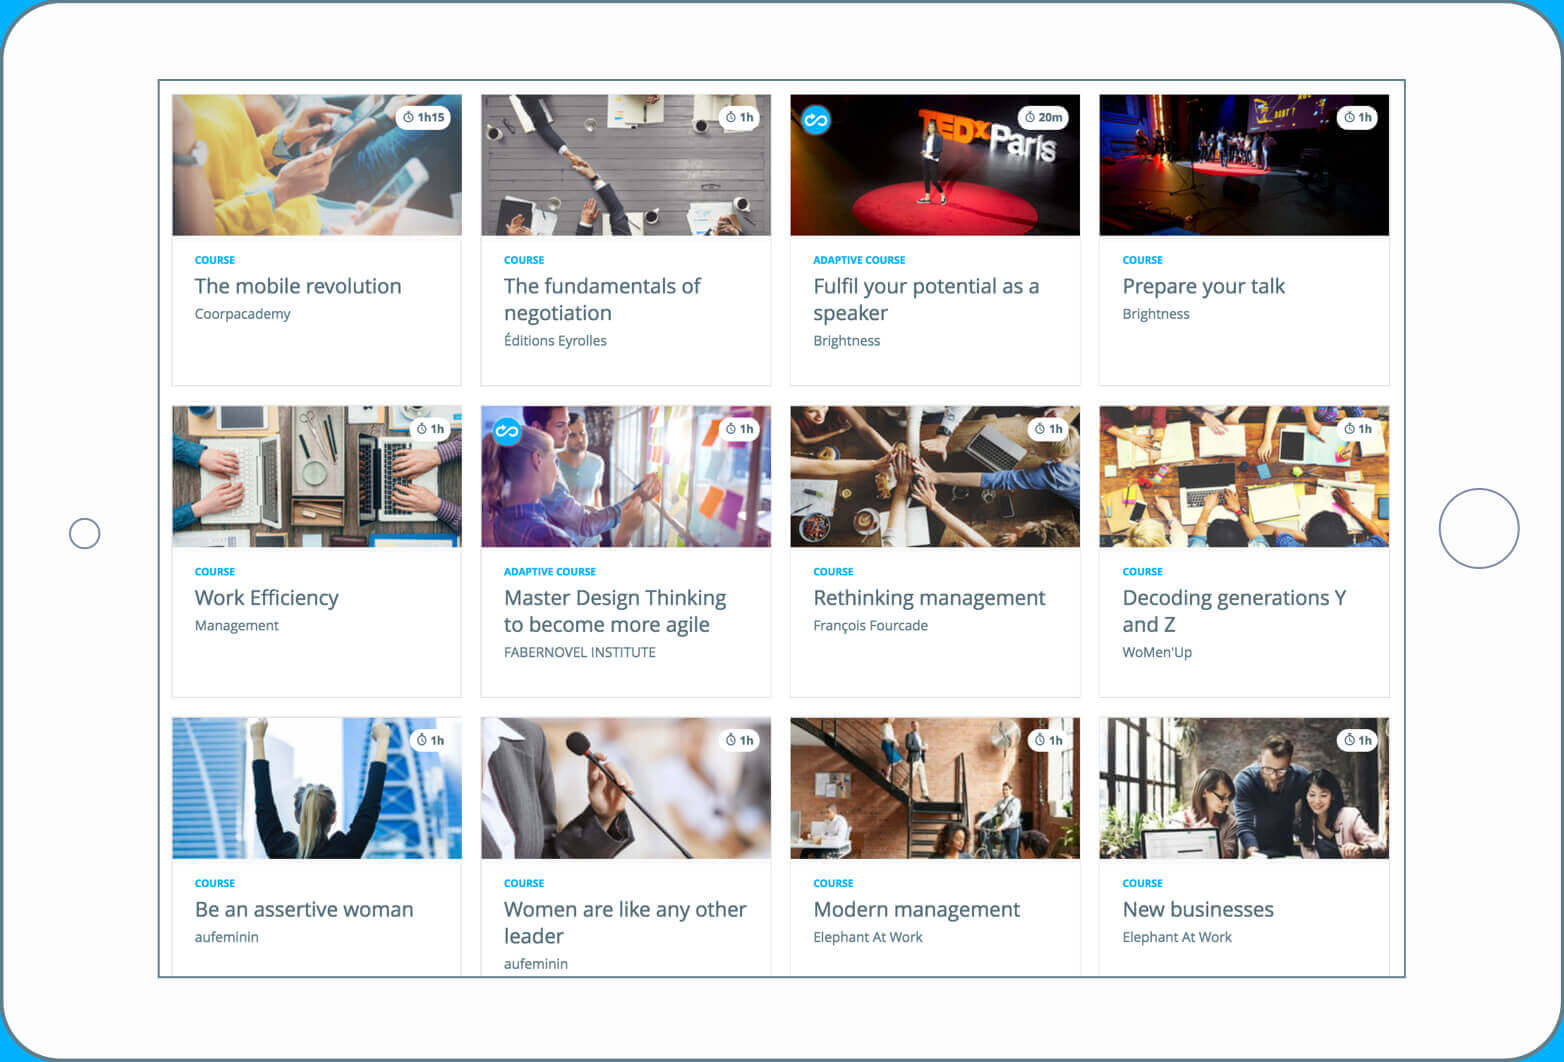Screen dimensions: 1564x1062
Task: Open the brick office thumbnail for Modern management
Action: point(935,788)
